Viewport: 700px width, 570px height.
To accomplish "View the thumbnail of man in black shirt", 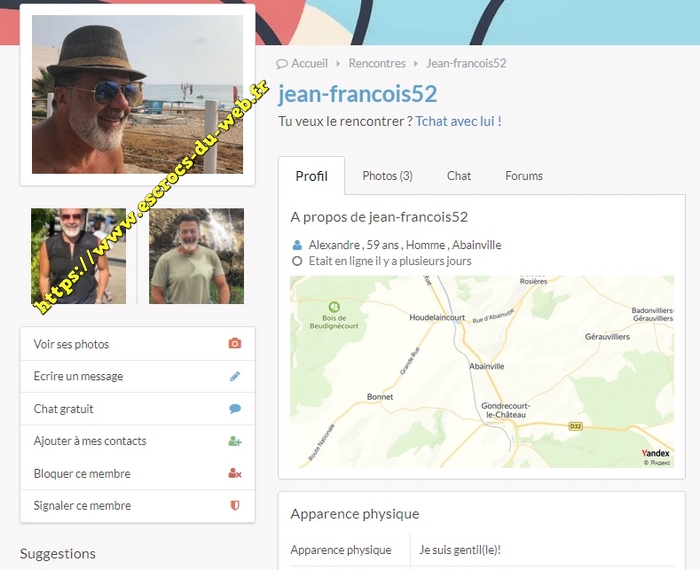I will (78, 256).
